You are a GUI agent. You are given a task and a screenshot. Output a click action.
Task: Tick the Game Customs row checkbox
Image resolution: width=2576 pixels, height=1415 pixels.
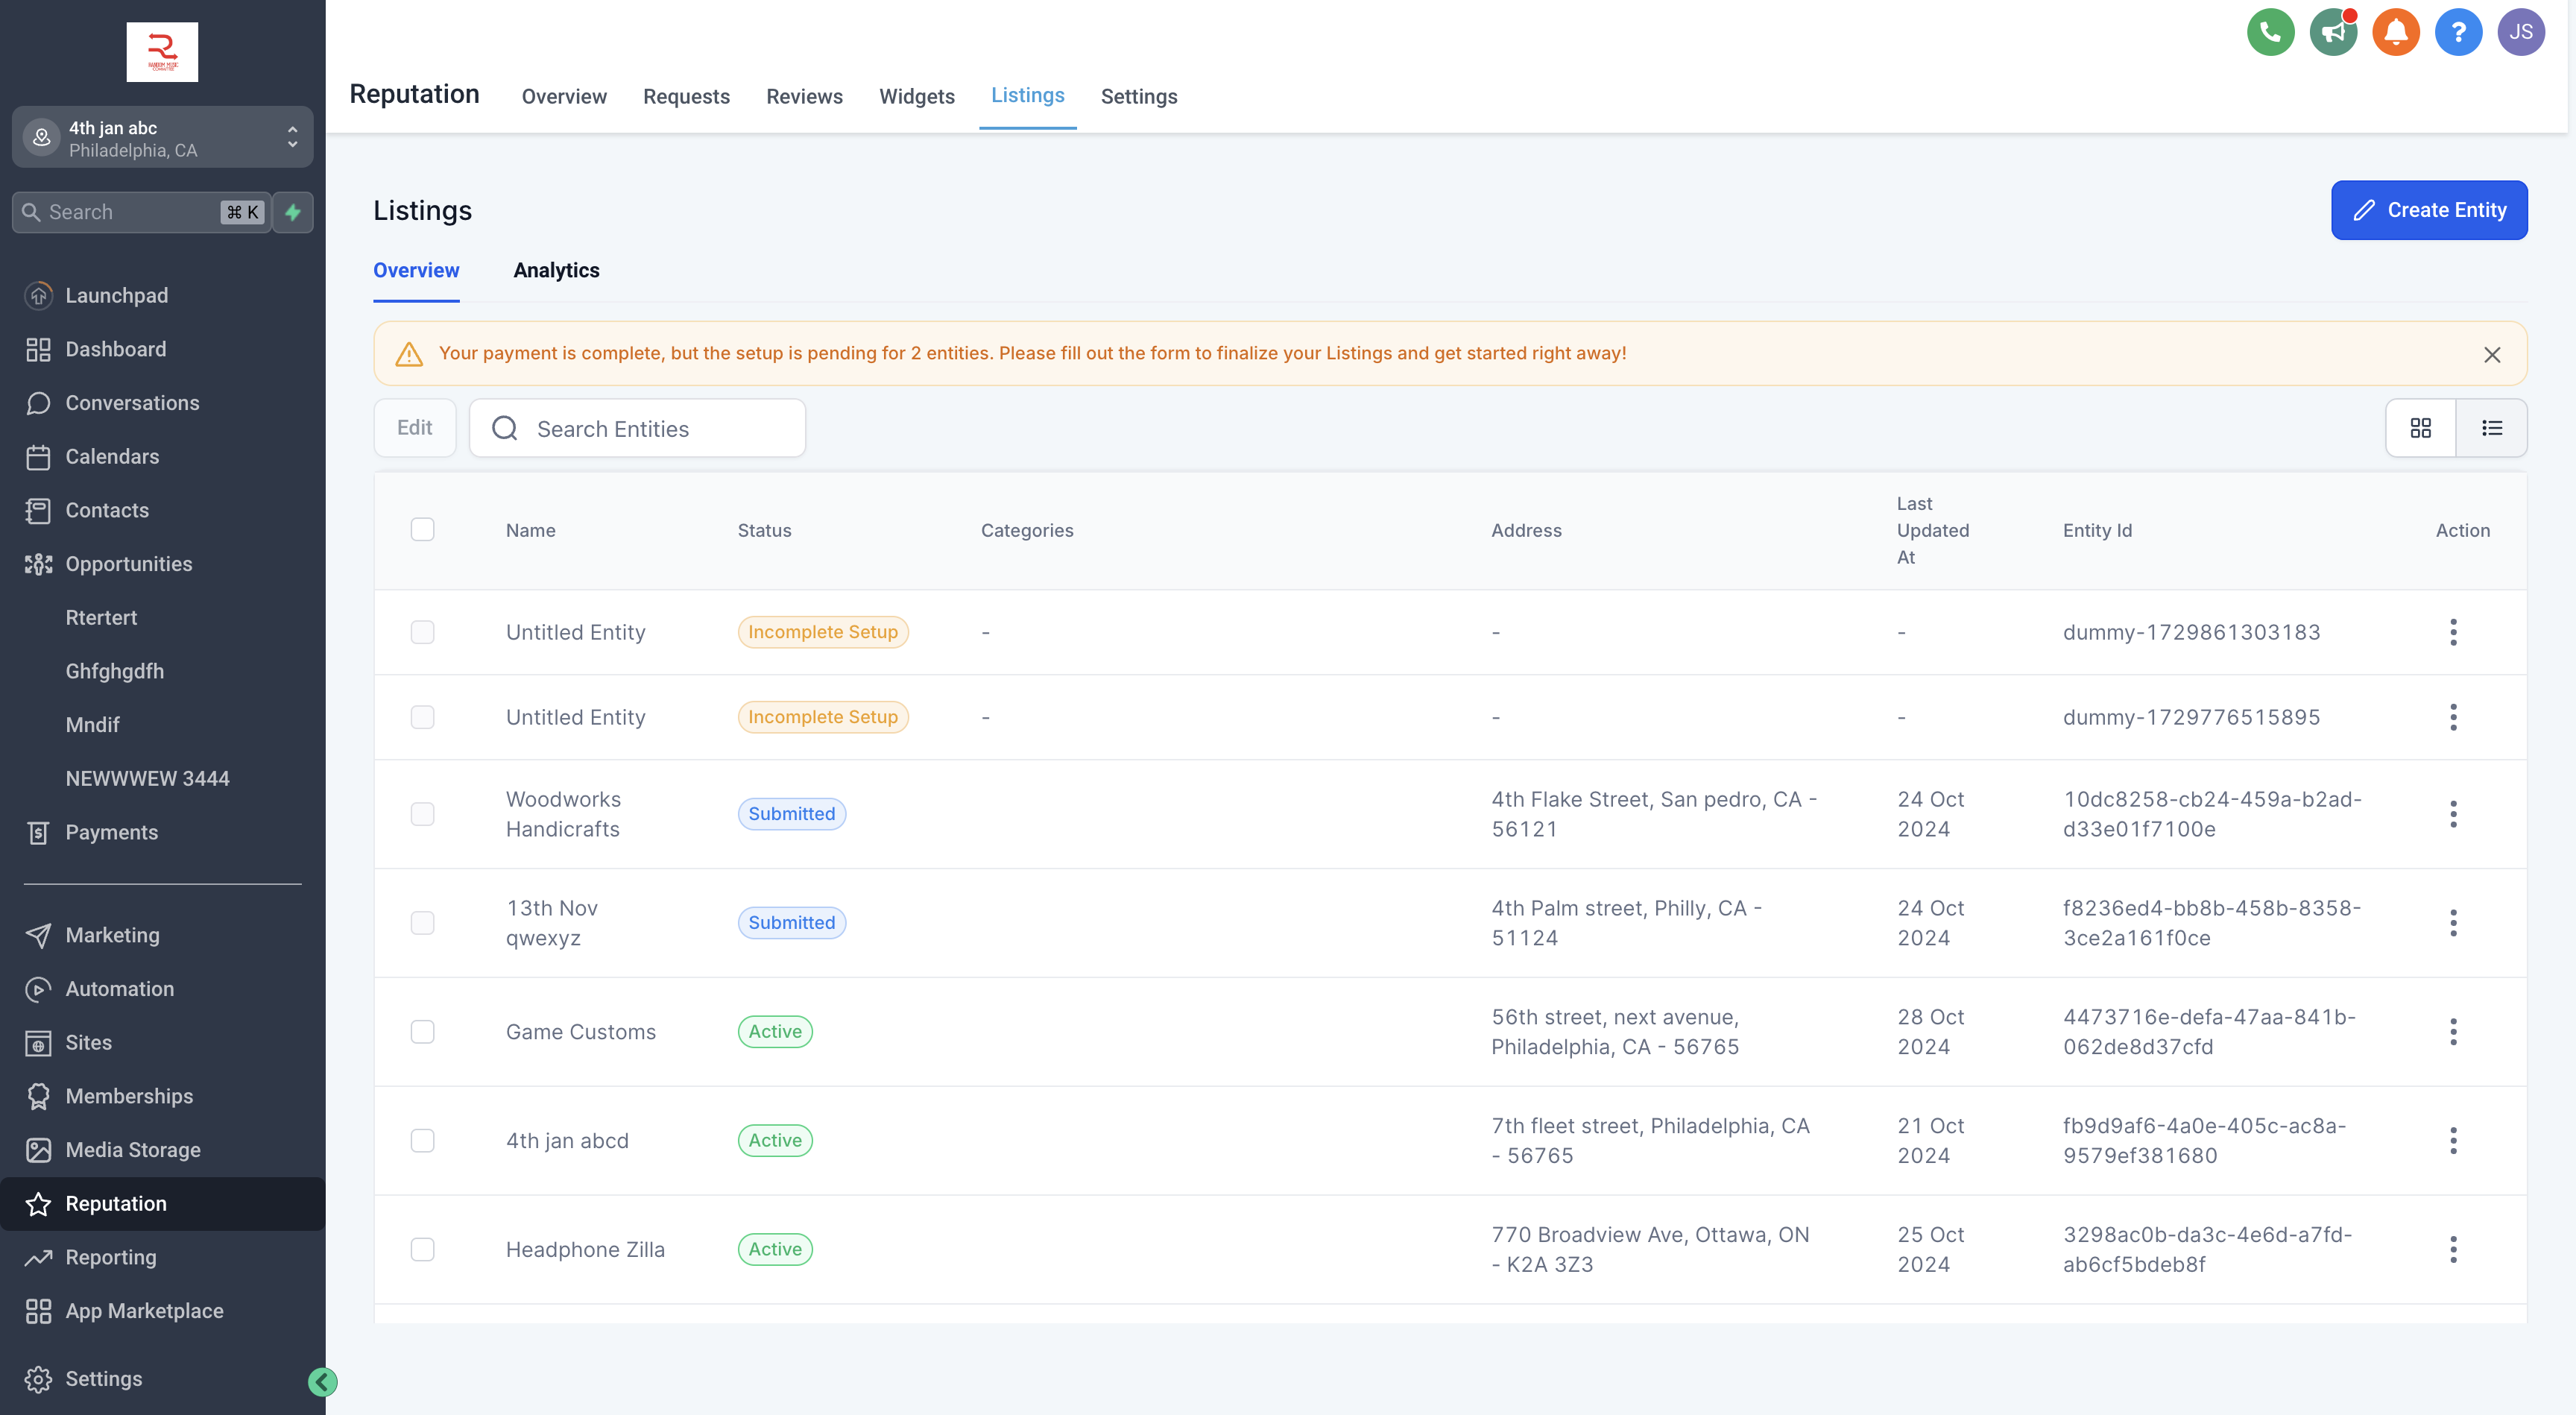pyautogui.click(x=422, y=1031)
